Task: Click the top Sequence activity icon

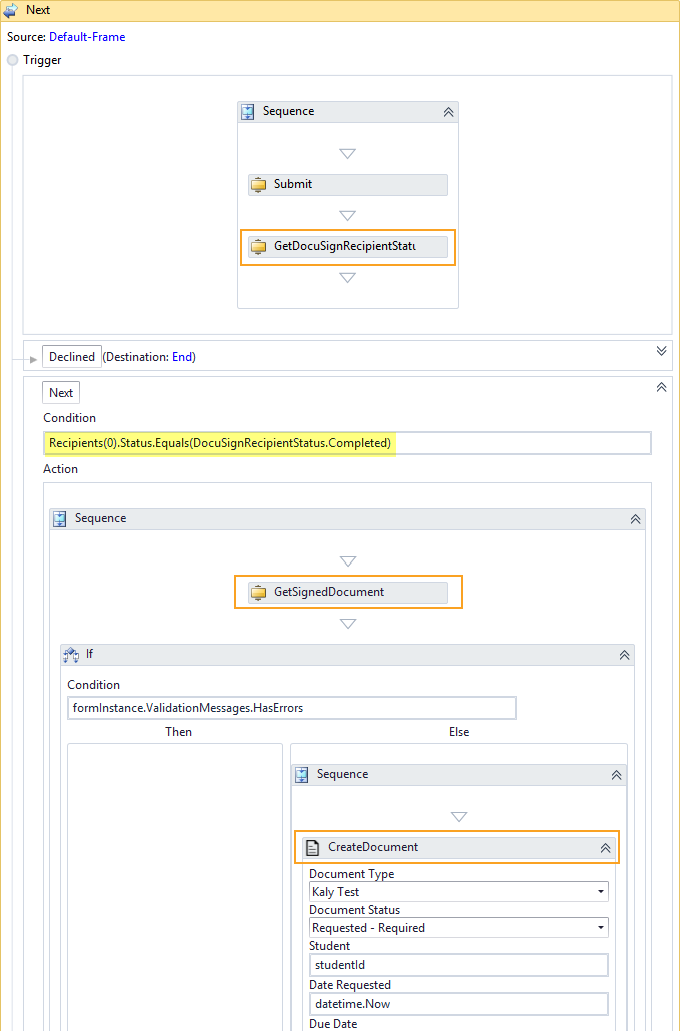Action: coord(248,112)
